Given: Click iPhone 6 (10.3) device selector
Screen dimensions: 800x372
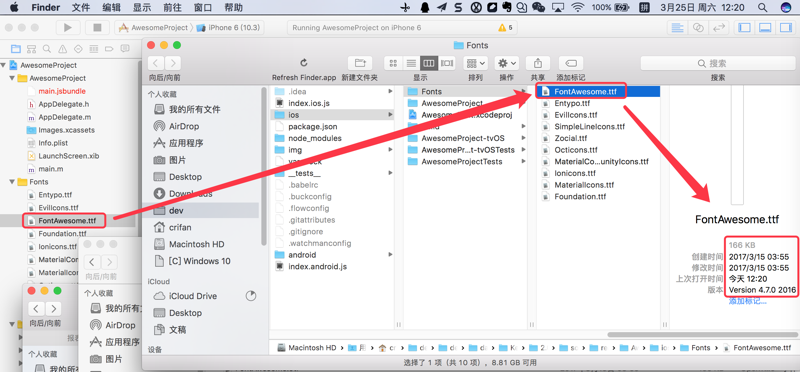Looking at the screenshot, I should [229, 28].
